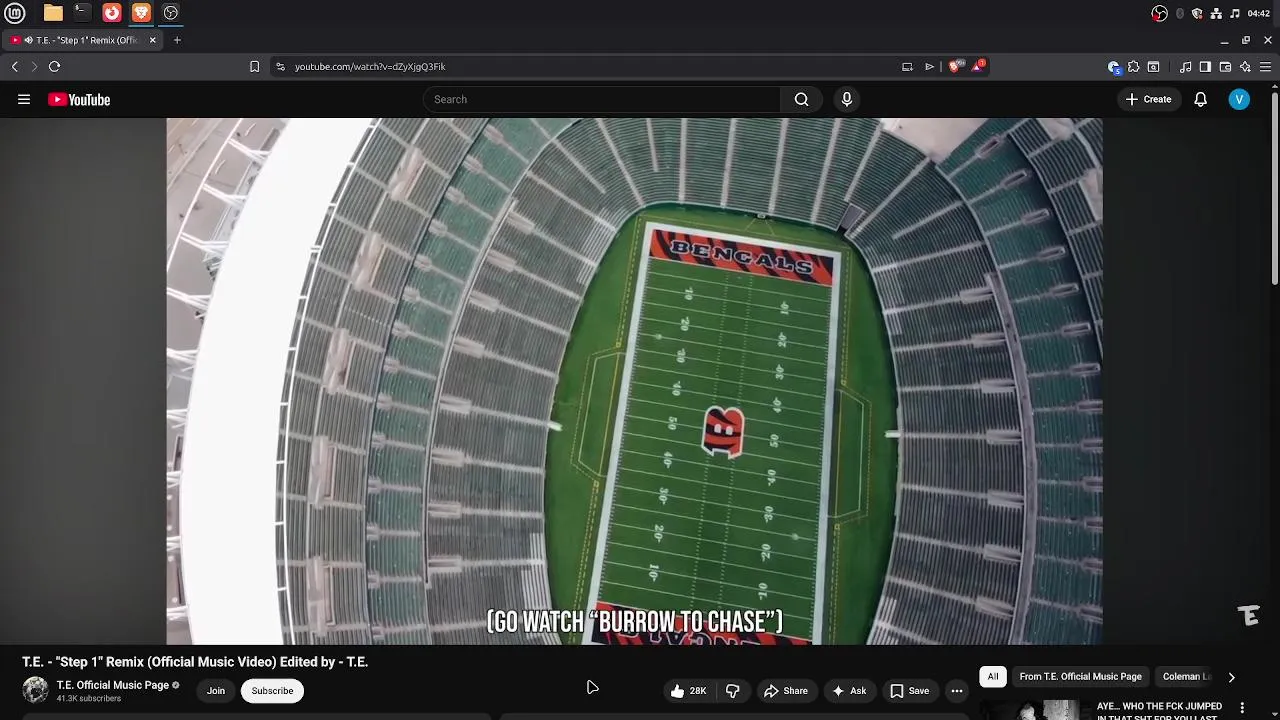Click the OBS recording tray icon
The image size is (1280, 720).
[1160, 13]
